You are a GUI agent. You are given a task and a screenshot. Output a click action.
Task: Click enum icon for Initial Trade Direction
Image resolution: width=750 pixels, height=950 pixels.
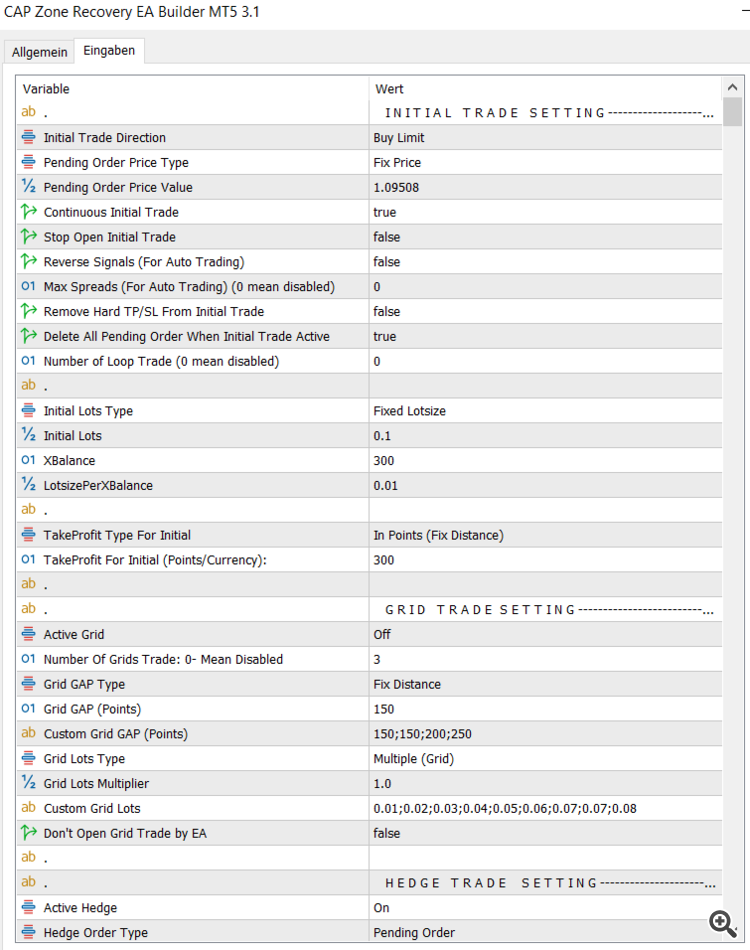pos(28,137)
